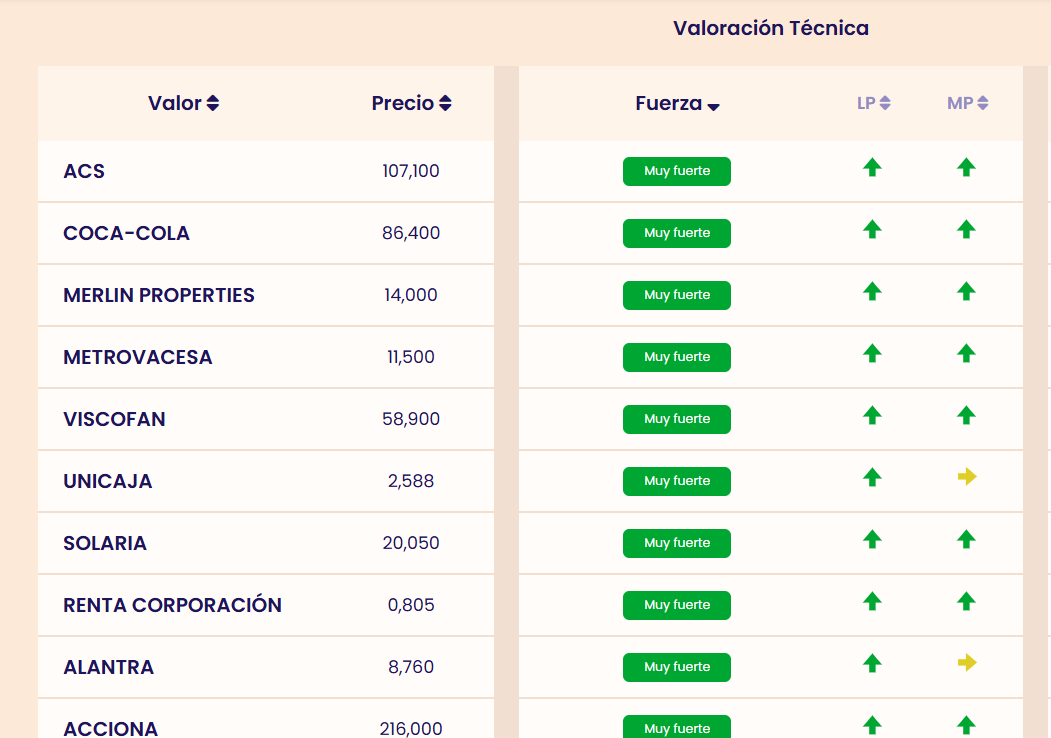Sort table by Valor column

(x=184, y=103)
